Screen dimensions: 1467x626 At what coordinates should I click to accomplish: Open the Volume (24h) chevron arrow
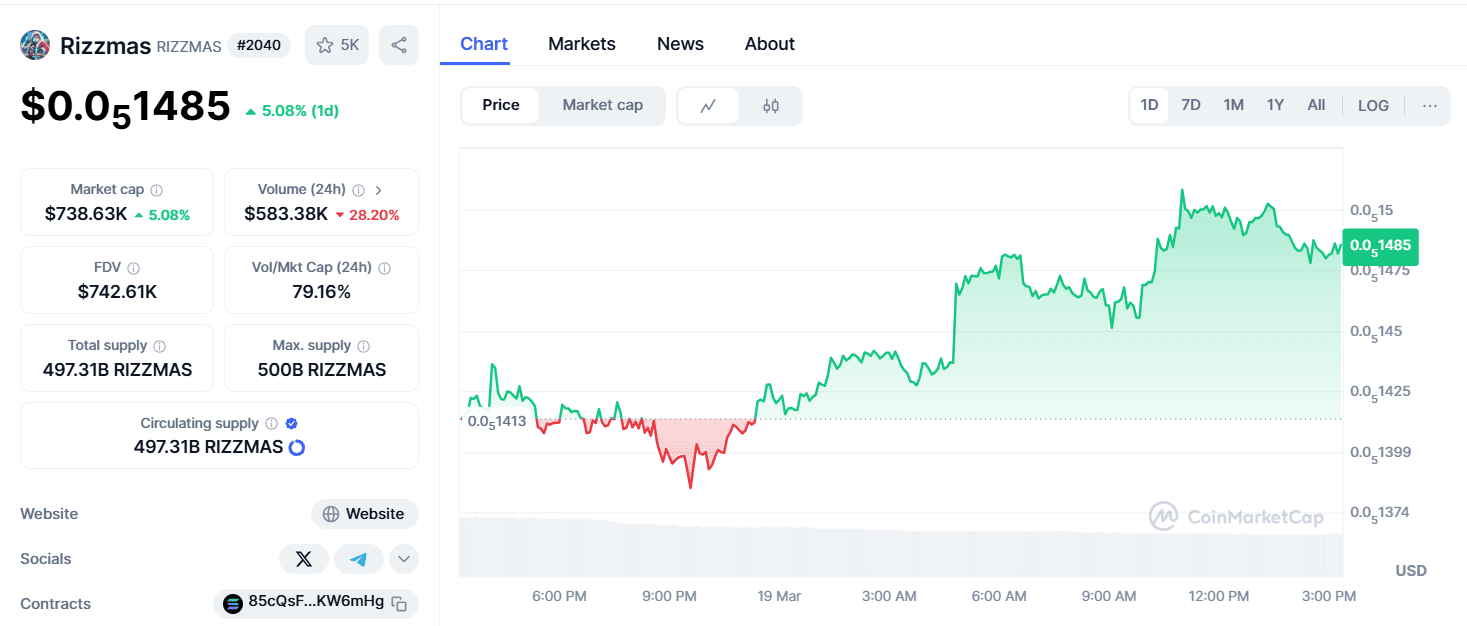[379, 190]
